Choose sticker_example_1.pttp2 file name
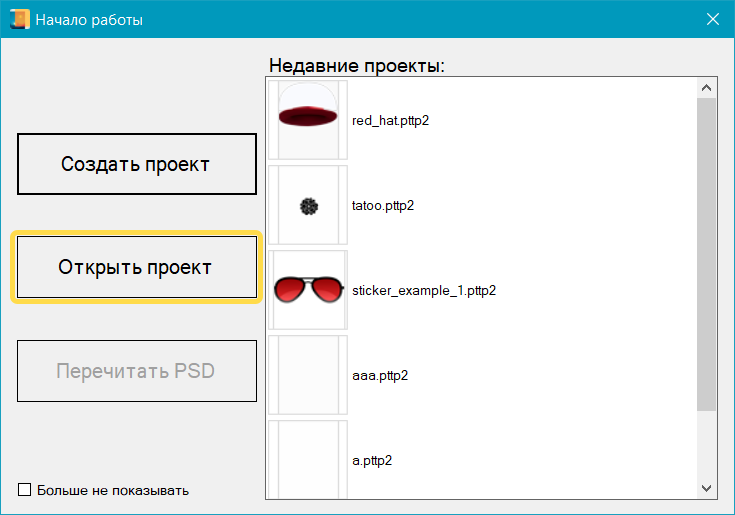 [424, 291]
